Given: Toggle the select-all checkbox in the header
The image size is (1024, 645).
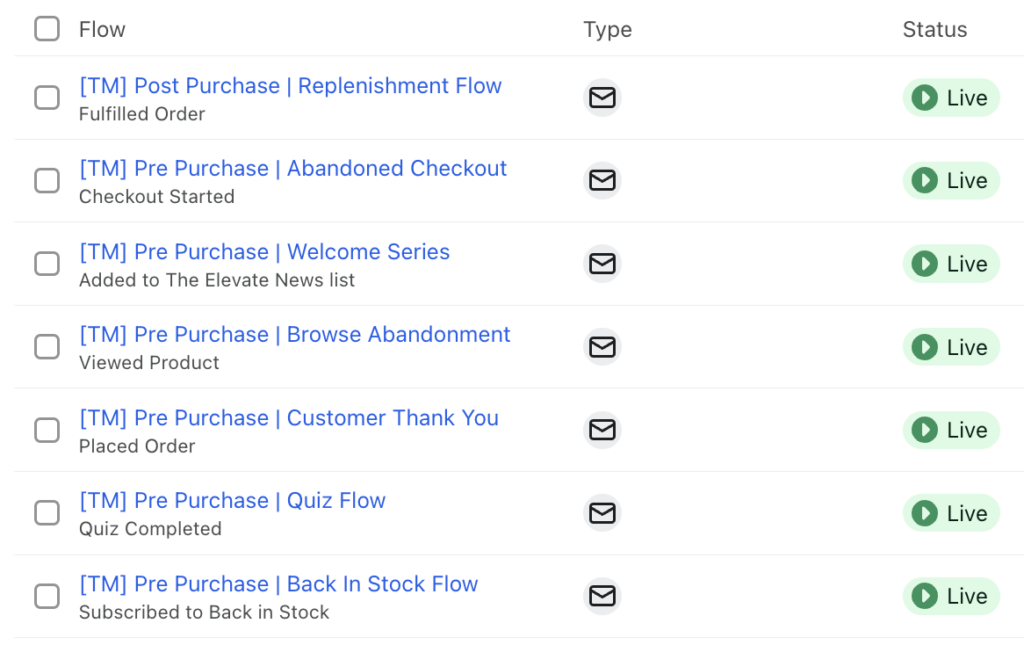Looking at the screenshot, I should tap(47, 29).
